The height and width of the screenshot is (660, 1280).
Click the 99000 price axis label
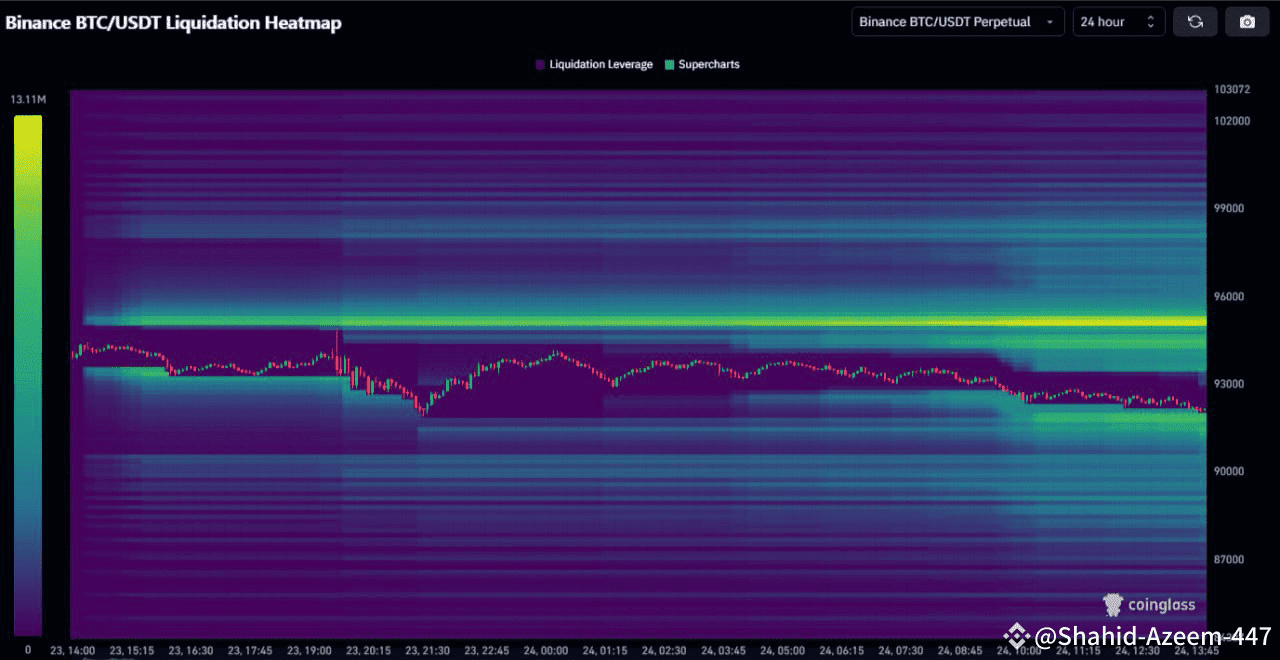1229,209
